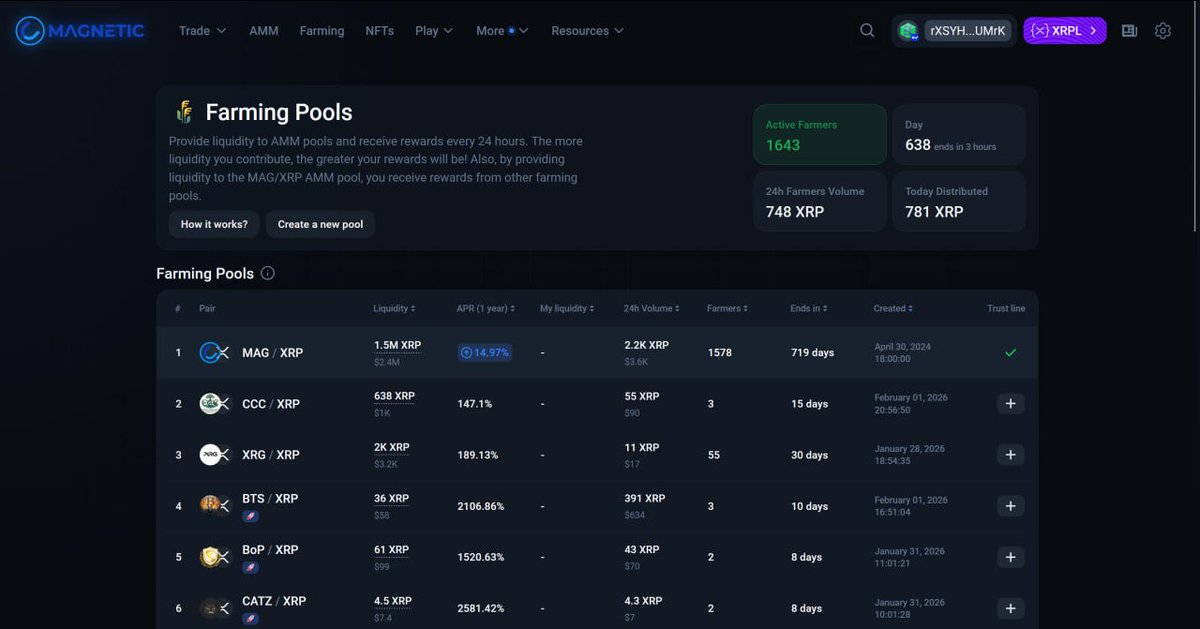The width and height of the screenshot is (1200, 629).
Task: Sort table by 24h Volume
Action: tap(651, 309)
